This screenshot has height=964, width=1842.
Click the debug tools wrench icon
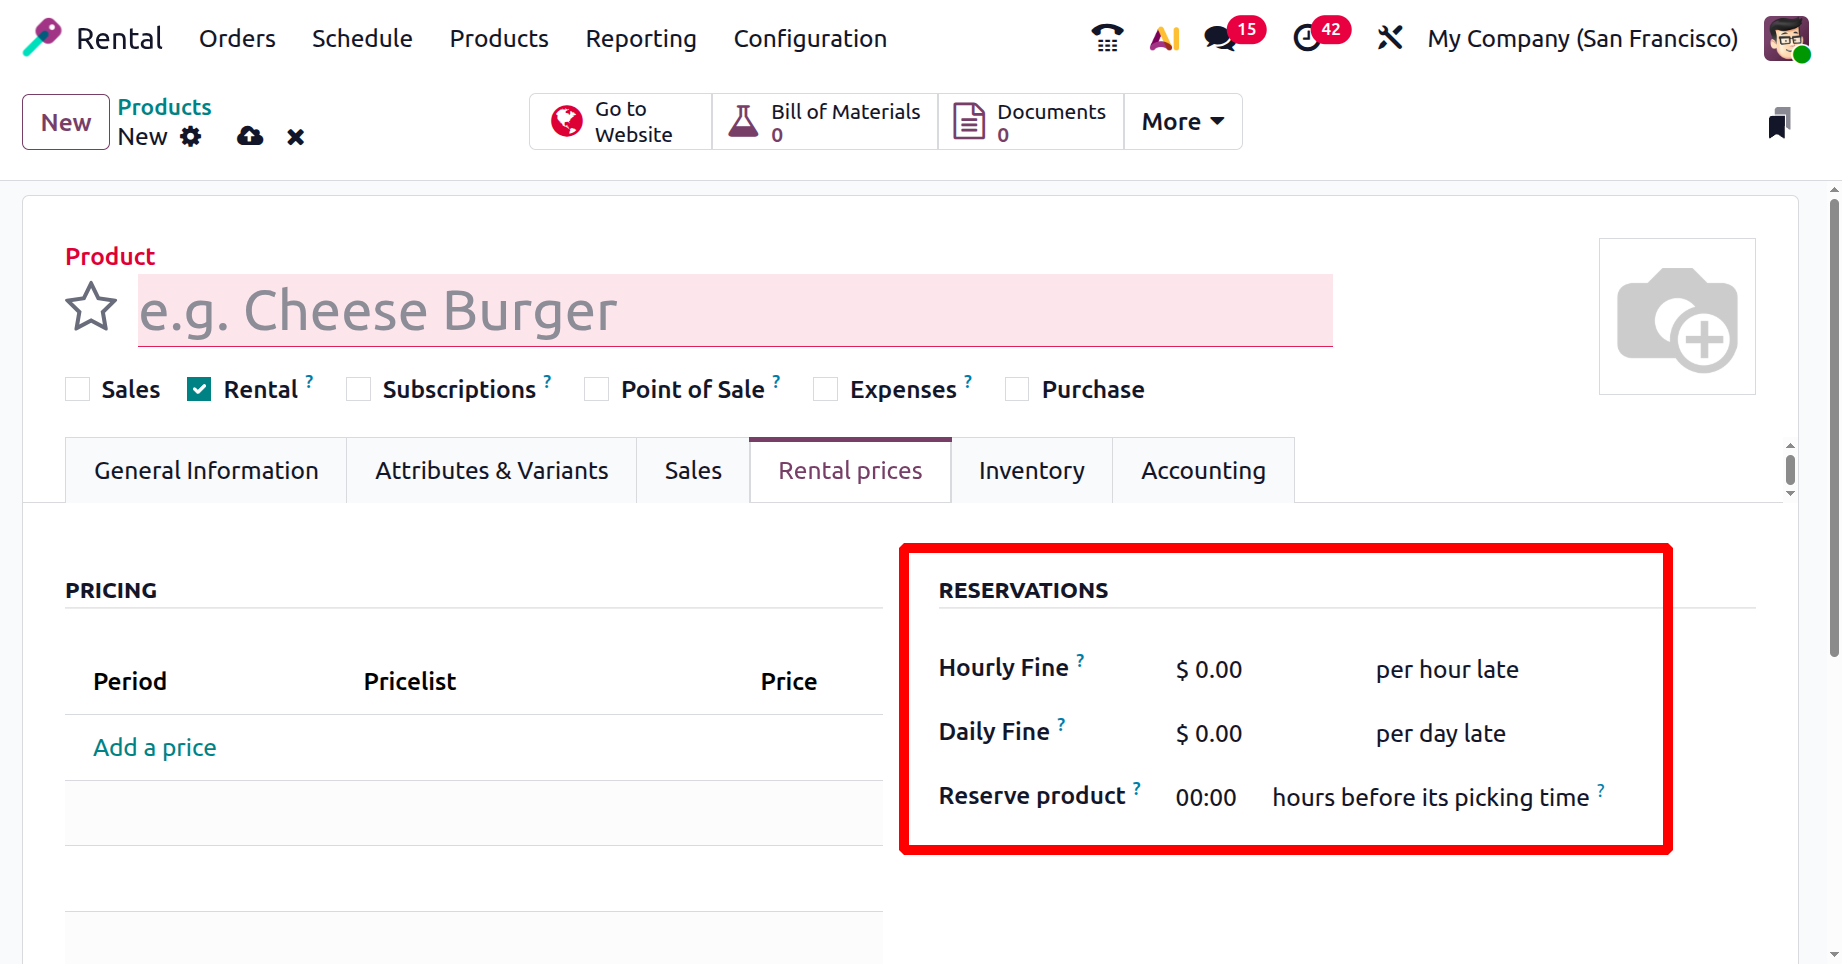(x=1389, y=38)
